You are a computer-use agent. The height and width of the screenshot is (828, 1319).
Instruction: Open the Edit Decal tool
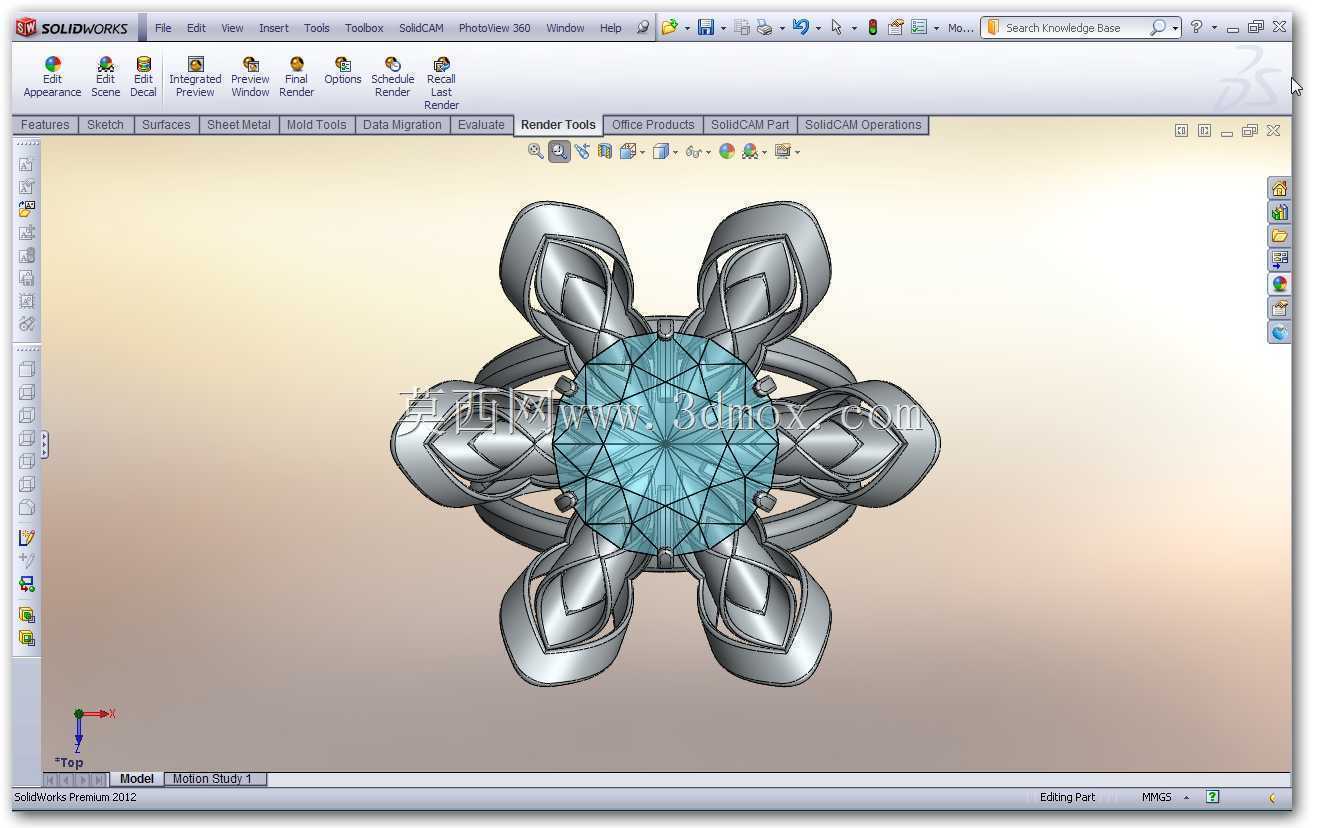[x=143, y=77]
